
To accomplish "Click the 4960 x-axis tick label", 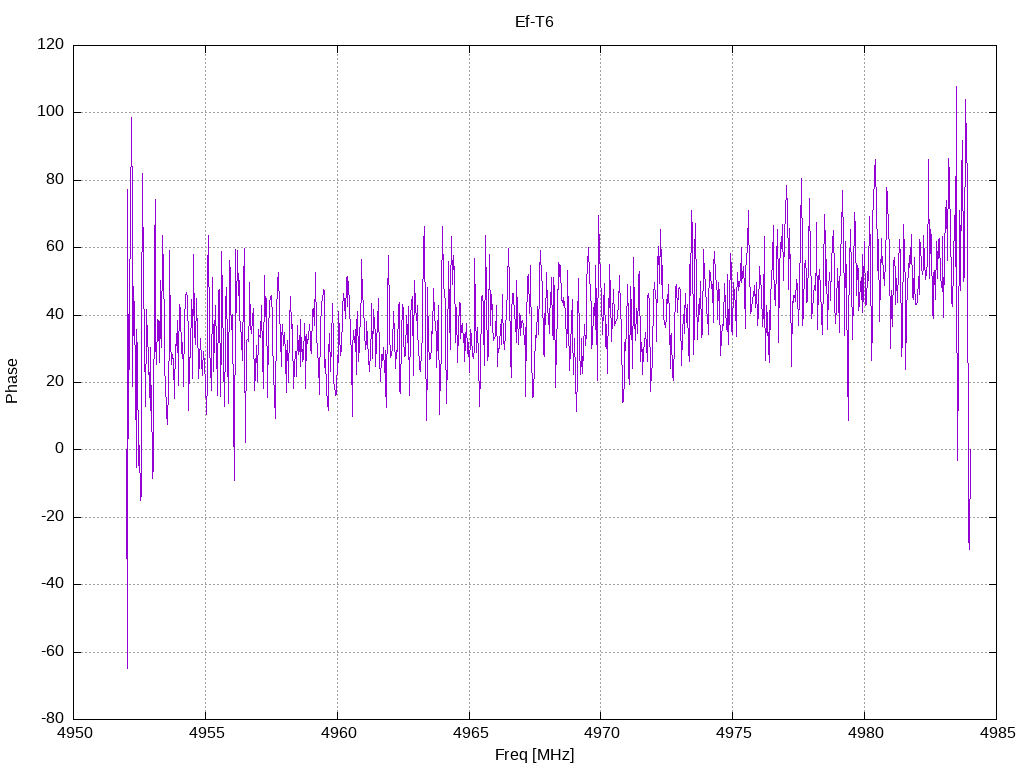I will click(x=338, y=733).
